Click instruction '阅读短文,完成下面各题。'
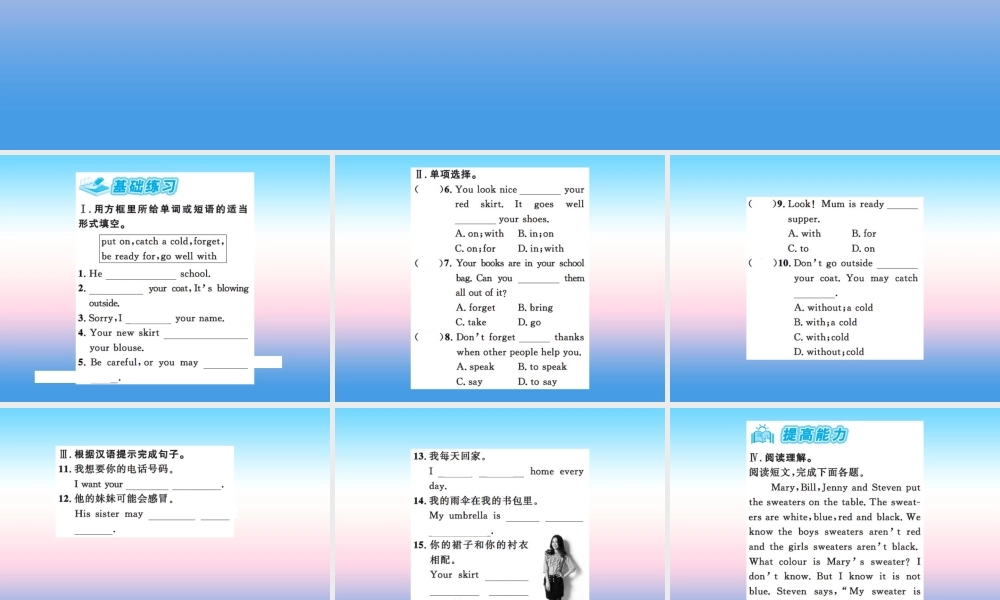 click(x=807, y=472)
